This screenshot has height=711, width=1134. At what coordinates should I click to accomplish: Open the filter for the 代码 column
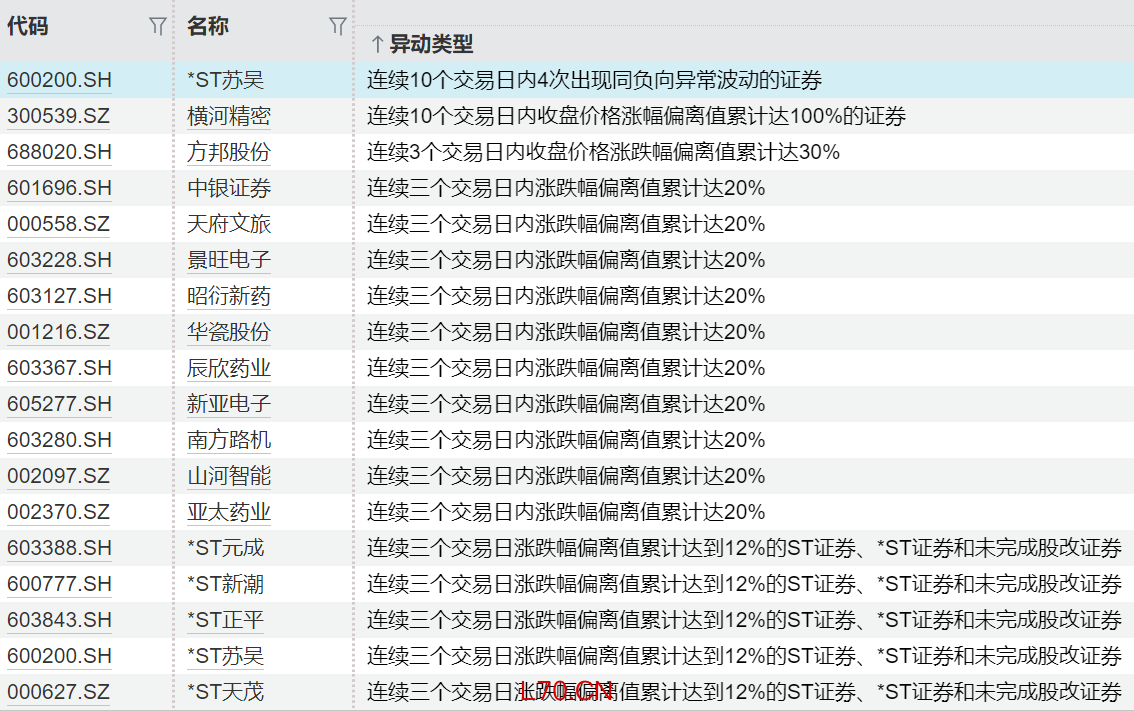click(157, 27)
